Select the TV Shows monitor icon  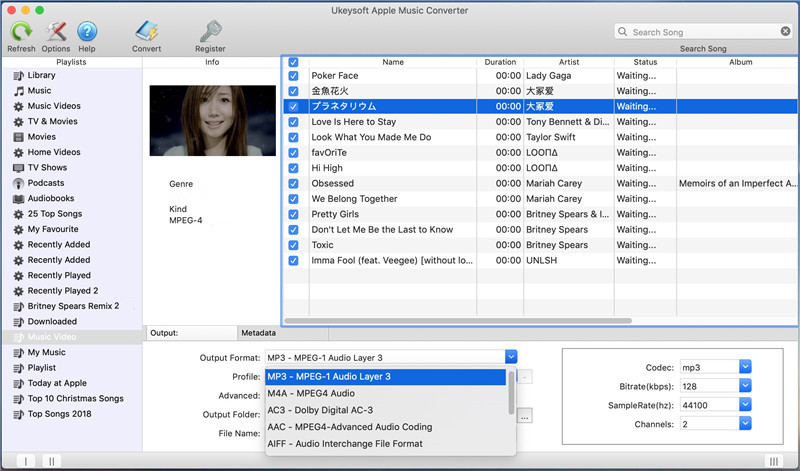18,168
